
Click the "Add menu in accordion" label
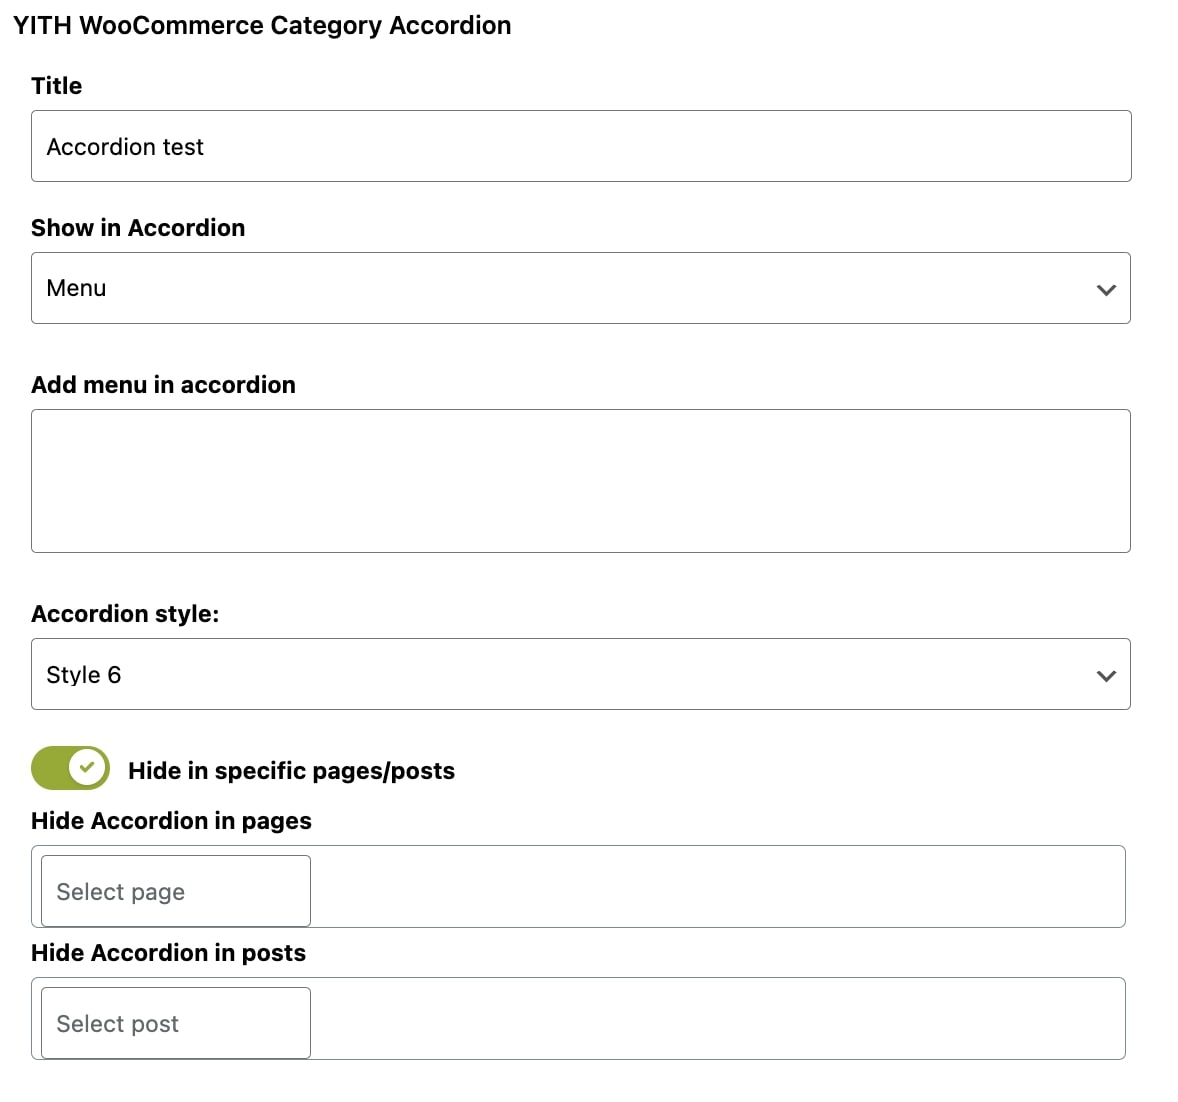(x=163, y=385)
